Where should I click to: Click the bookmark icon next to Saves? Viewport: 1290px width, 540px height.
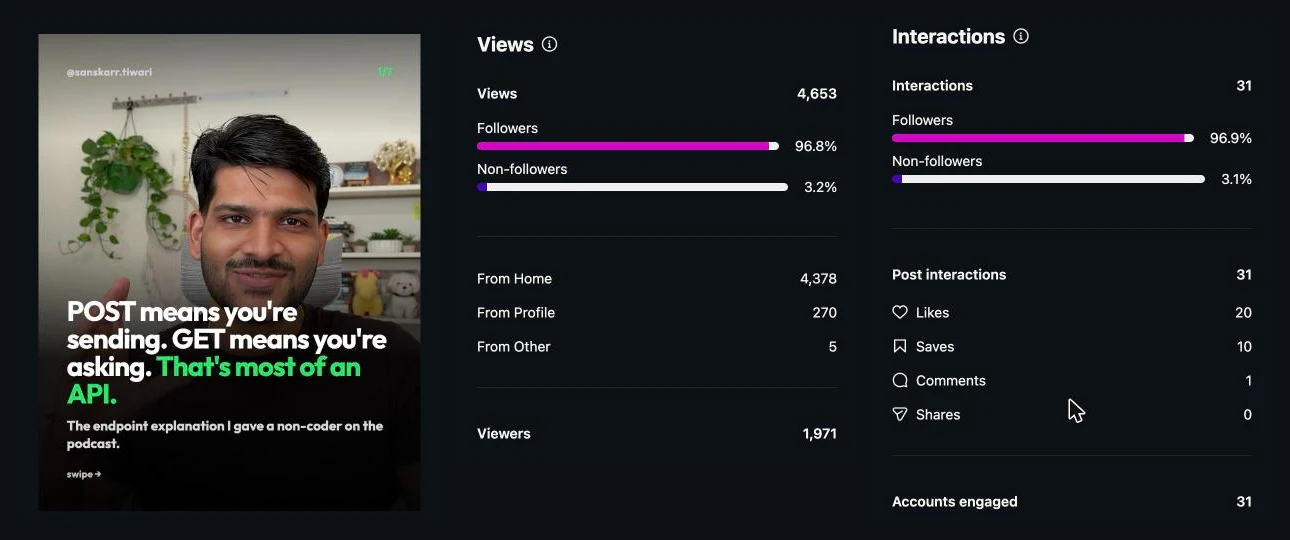[x=900, y=346]
